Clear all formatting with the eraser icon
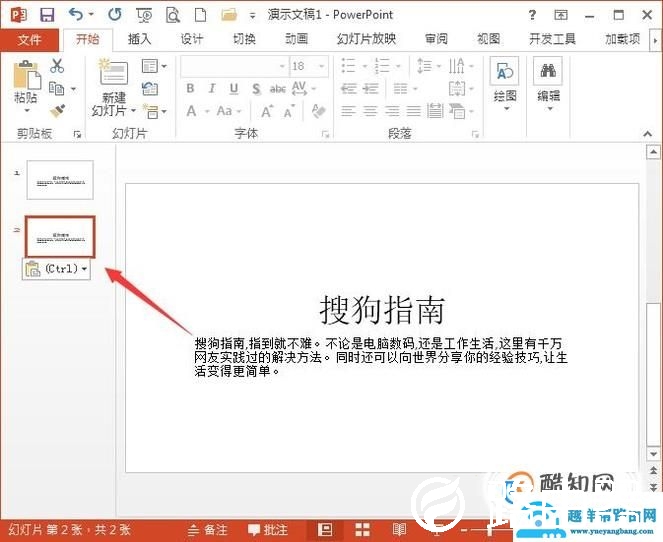This screenshot has width=663, height=542. [x=318, y=111]
